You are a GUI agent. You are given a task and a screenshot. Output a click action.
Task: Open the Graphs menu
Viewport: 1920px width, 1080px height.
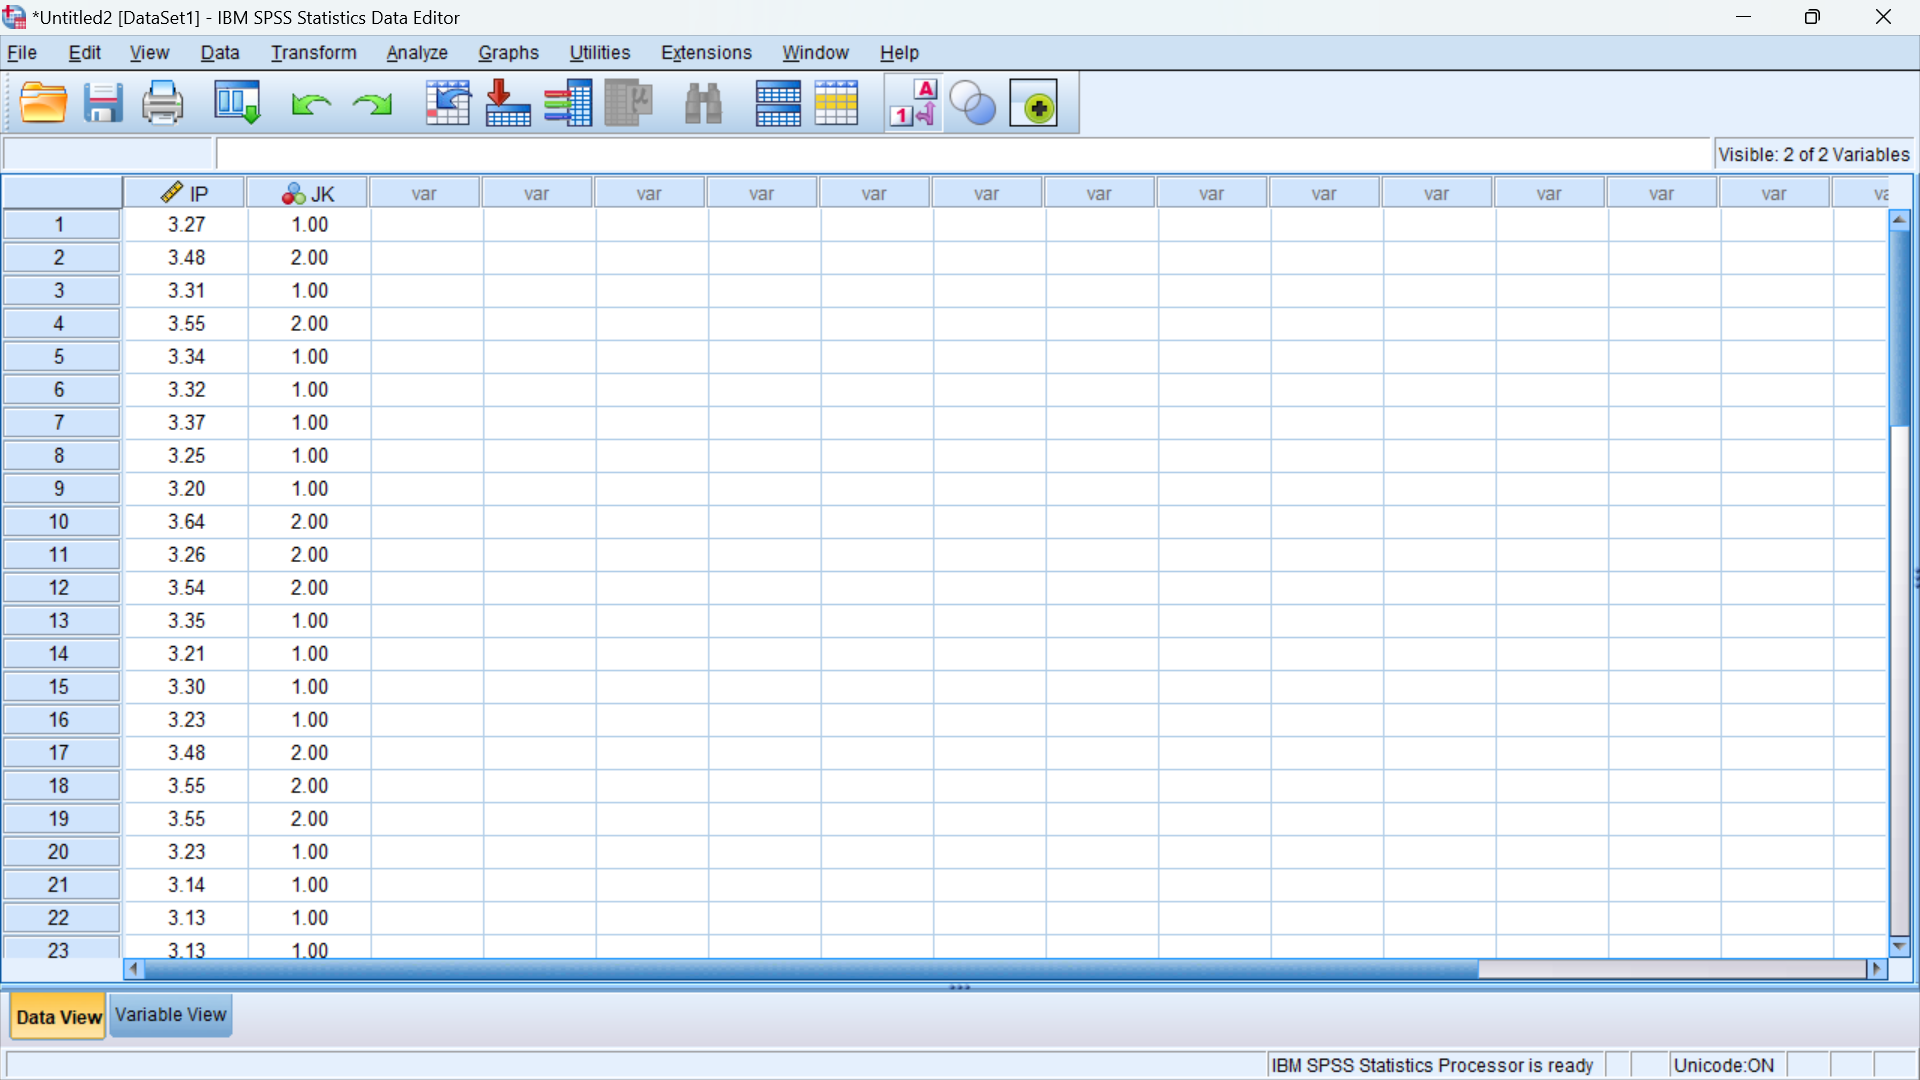tap(508, 53)
